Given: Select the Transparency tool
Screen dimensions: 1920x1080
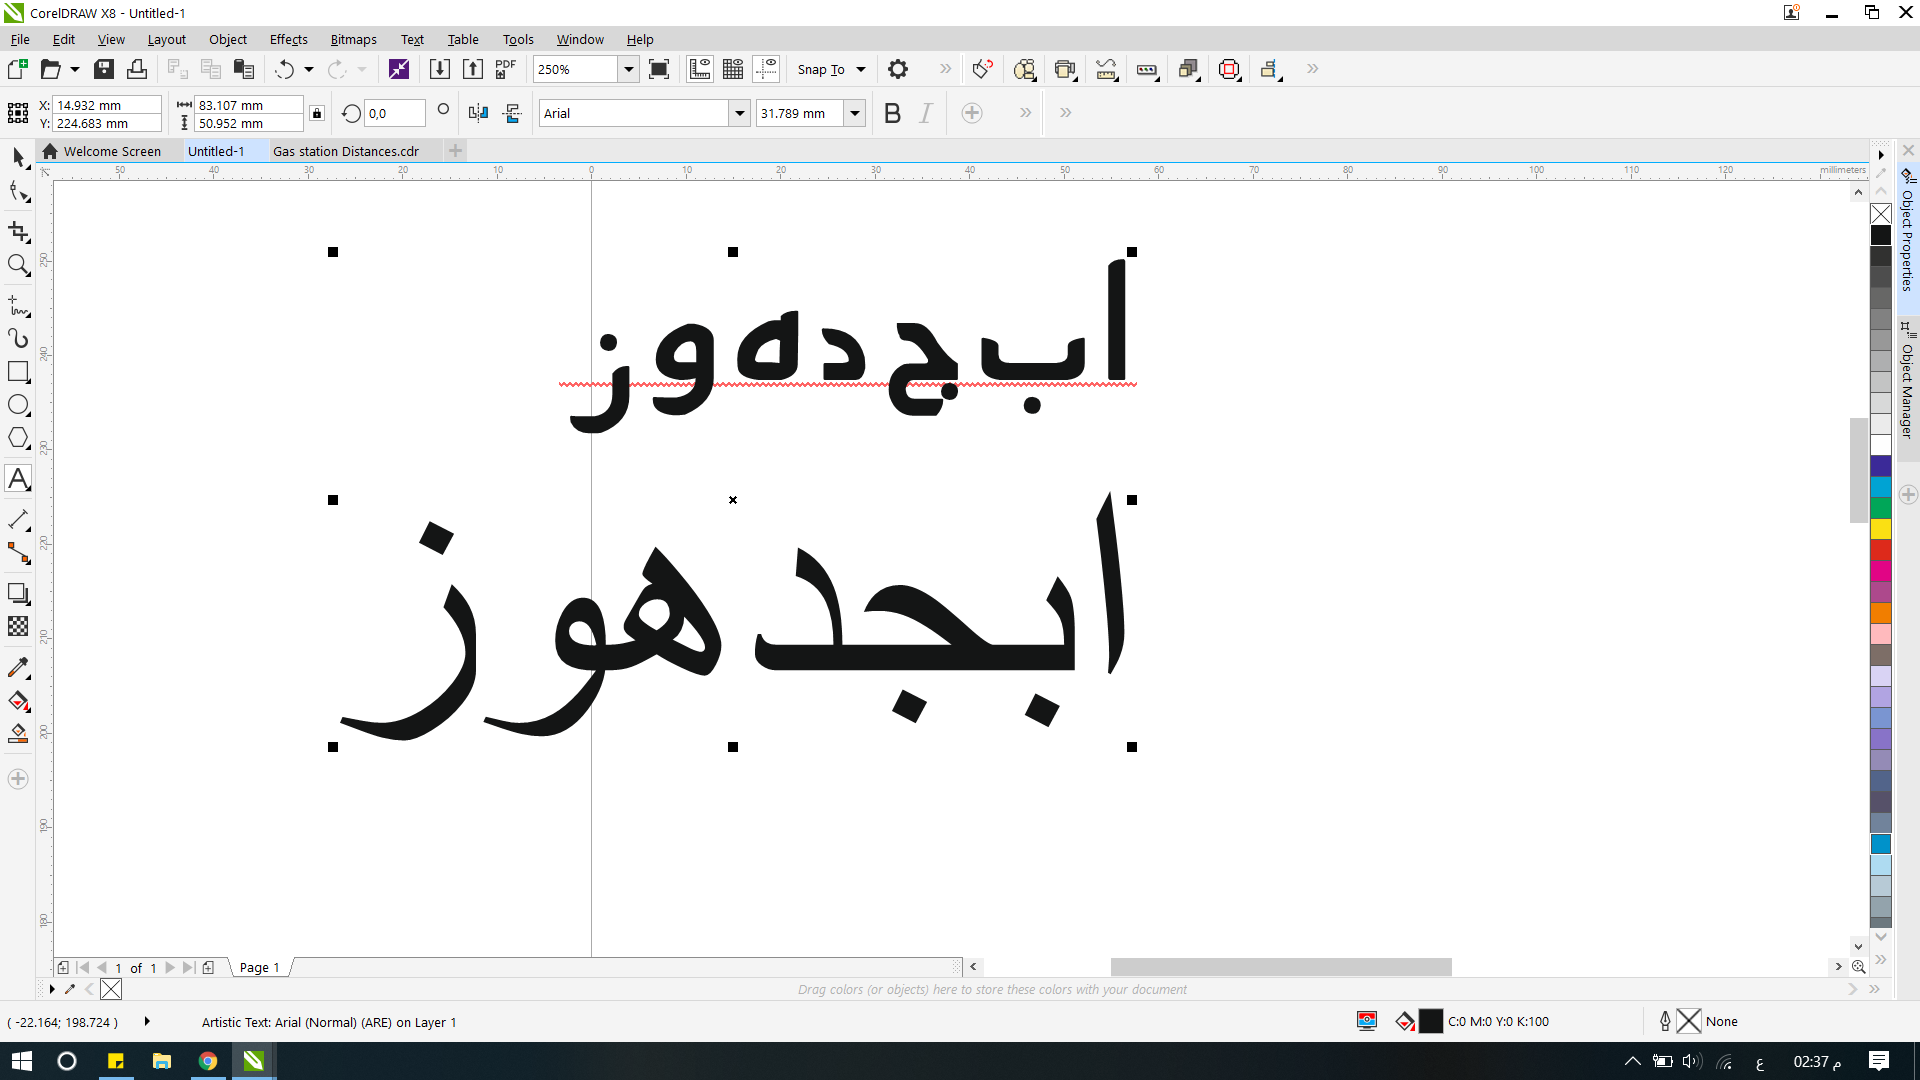Looking at the screenshot, I should [x=18, y=626].
